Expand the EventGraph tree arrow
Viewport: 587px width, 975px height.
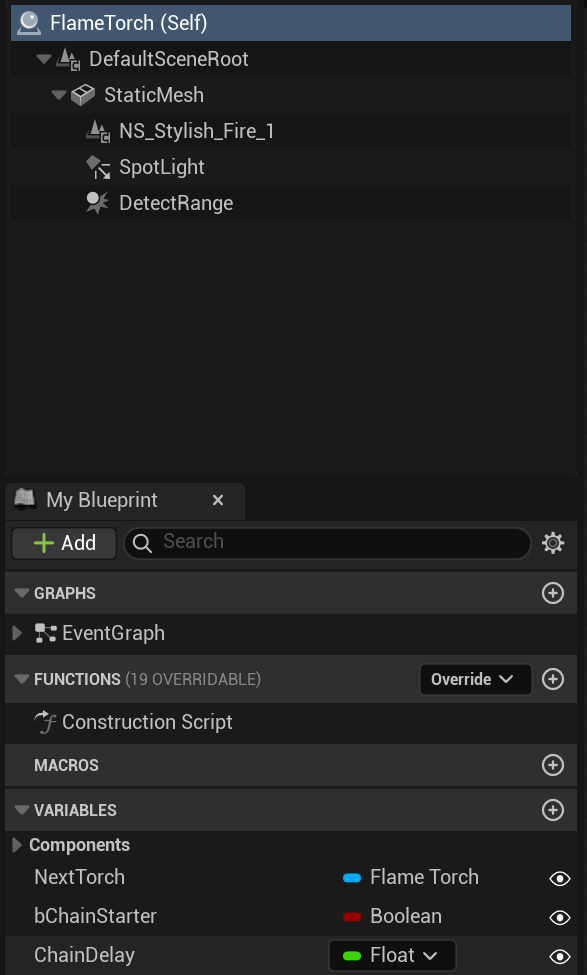[x=17, y=633]
